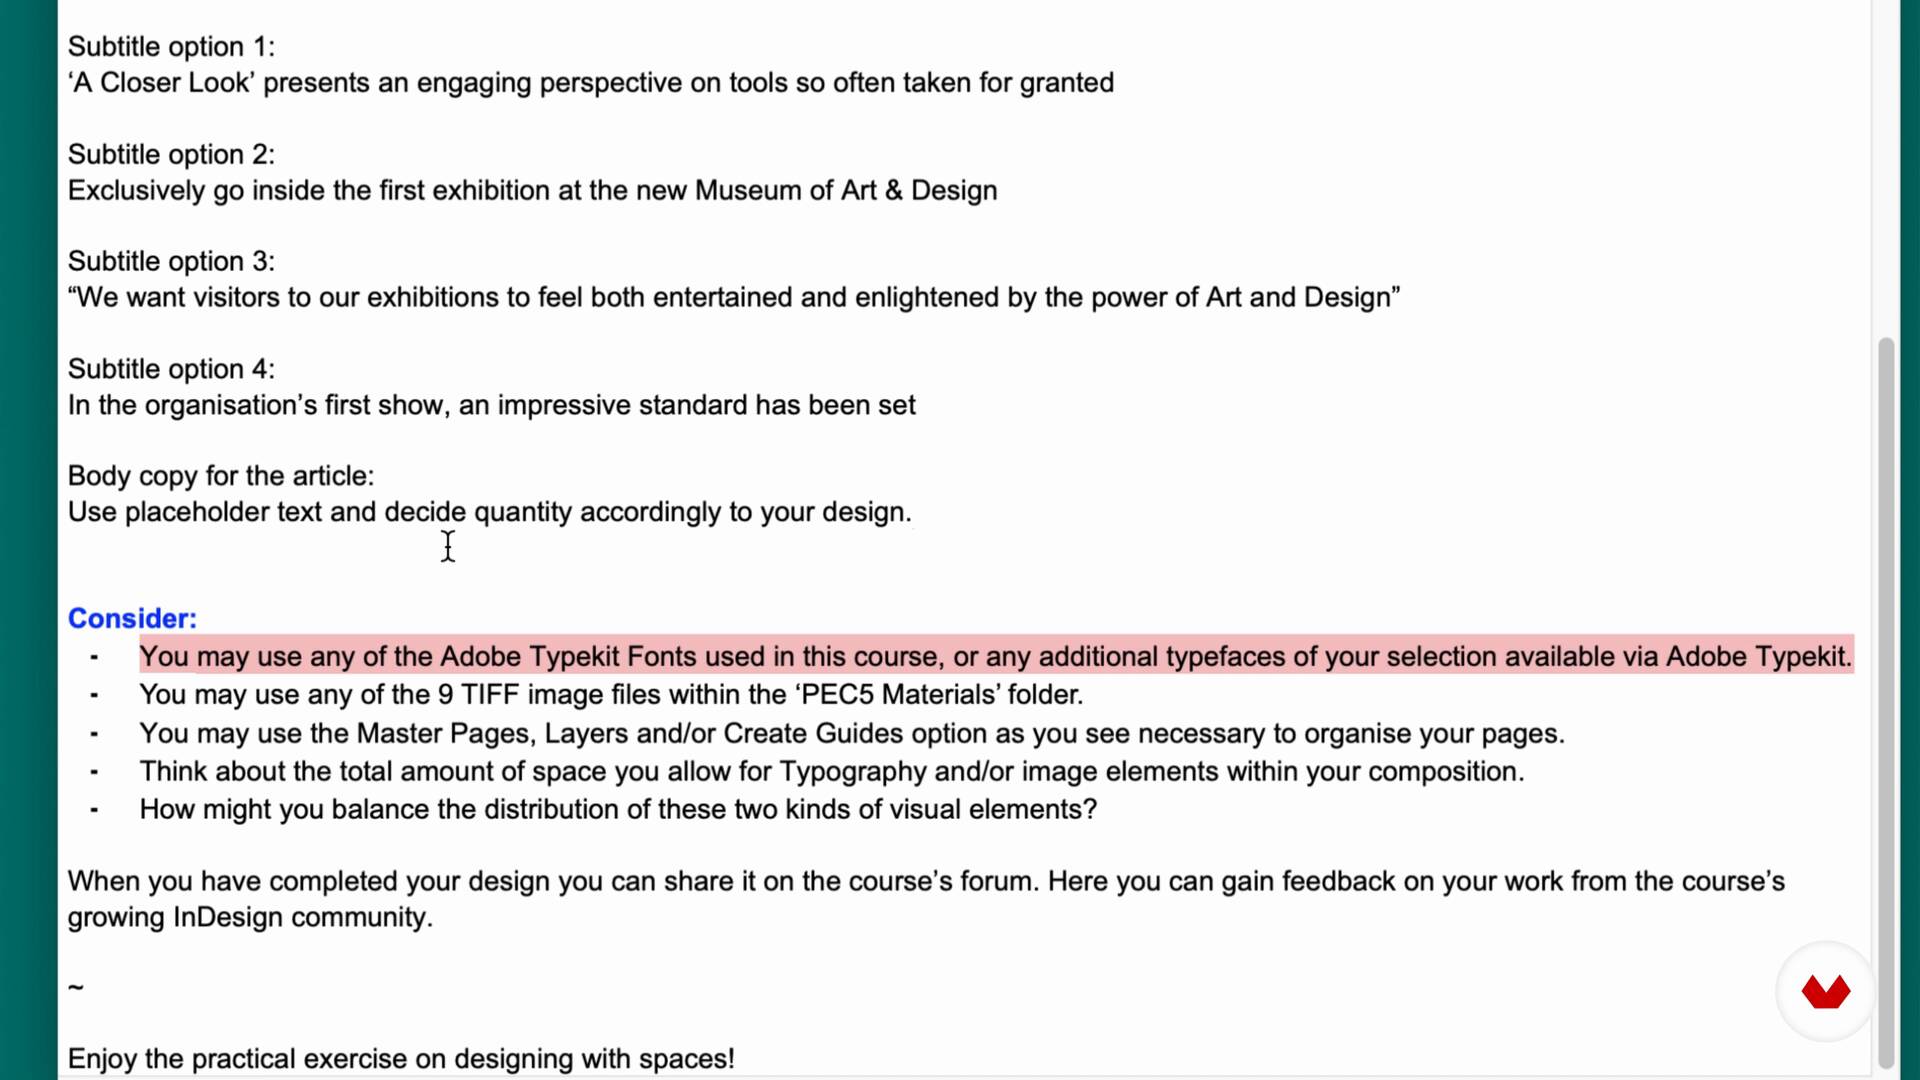Click the 'Exclusively go inside' sentence
This screenshot has width=1920, height=1080.
(x=533, y=191)
